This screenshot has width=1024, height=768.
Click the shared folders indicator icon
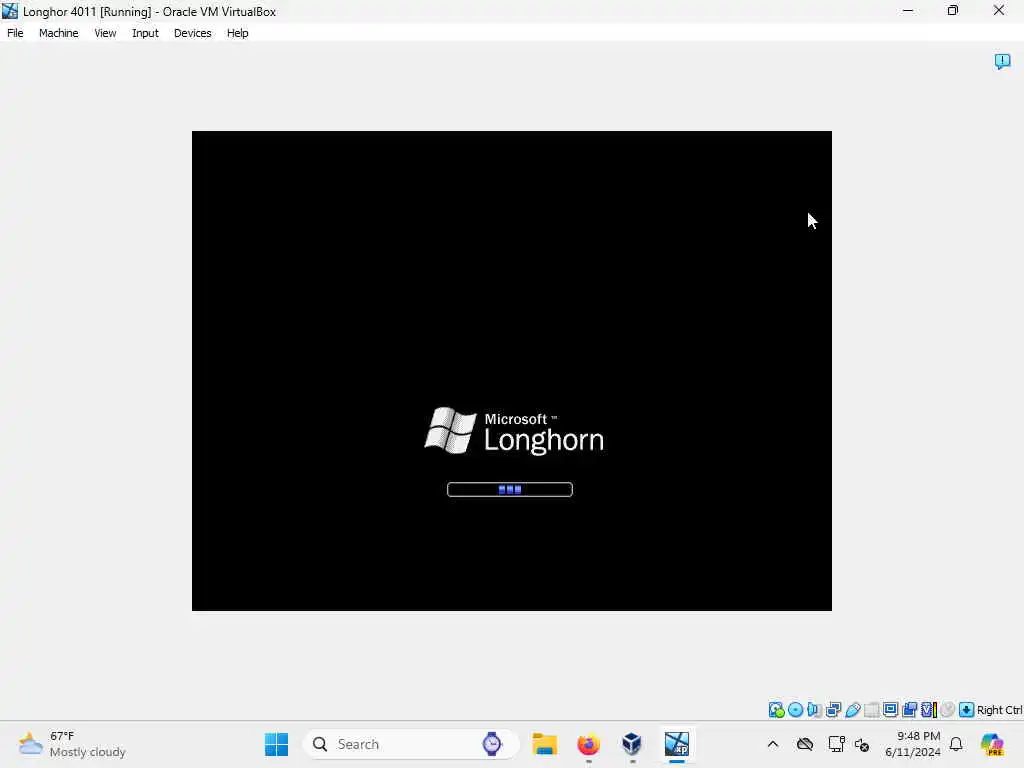[x=872, y=710]
